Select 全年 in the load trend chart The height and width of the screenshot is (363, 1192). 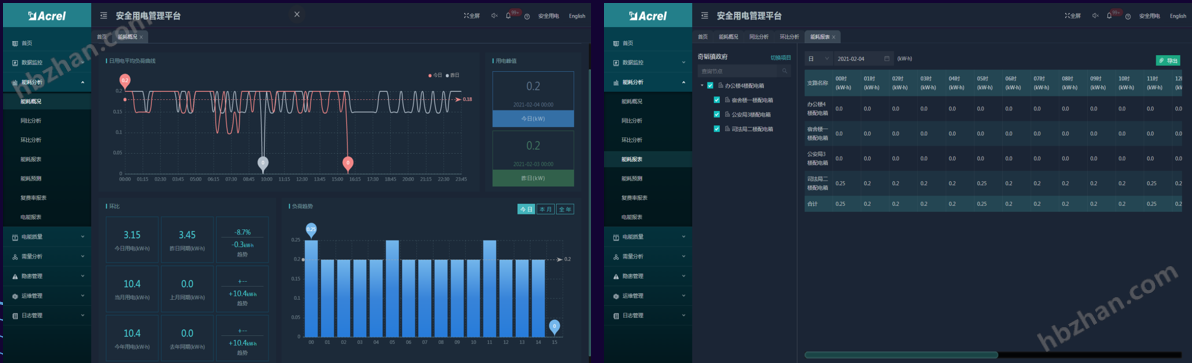565,209
